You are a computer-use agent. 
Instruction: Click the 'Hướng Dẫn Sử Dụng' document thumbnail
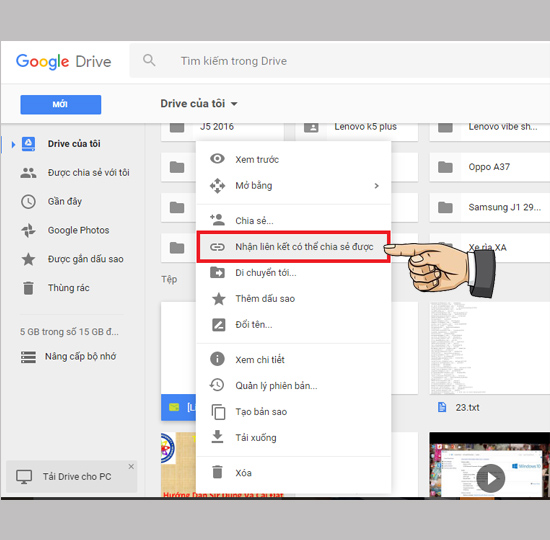coord(178,465)
